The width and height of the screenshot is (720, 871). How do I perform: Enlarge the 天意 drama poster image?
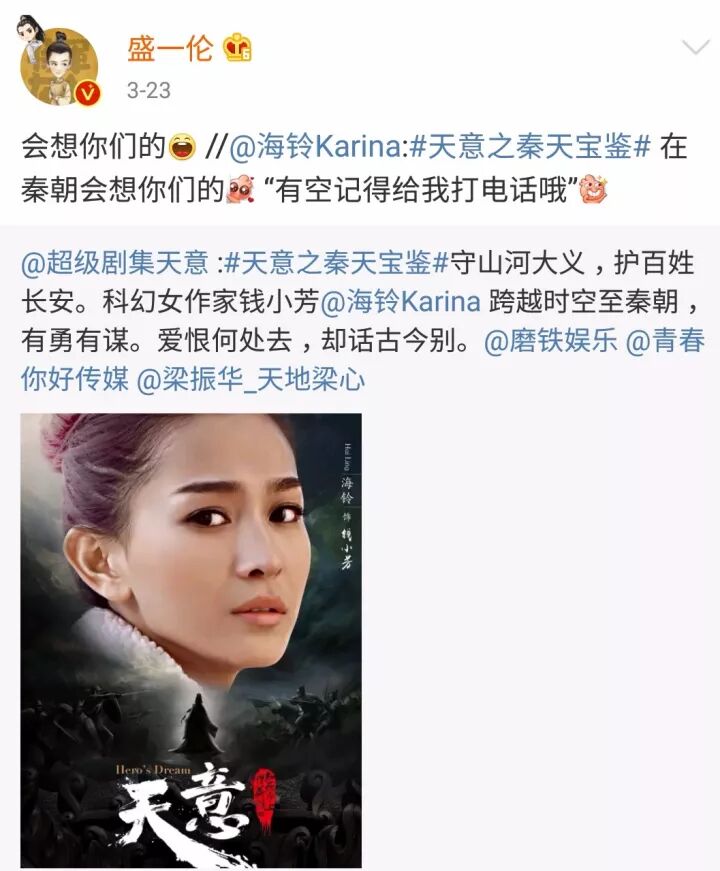pyautogui.click(x=191, y=640)
